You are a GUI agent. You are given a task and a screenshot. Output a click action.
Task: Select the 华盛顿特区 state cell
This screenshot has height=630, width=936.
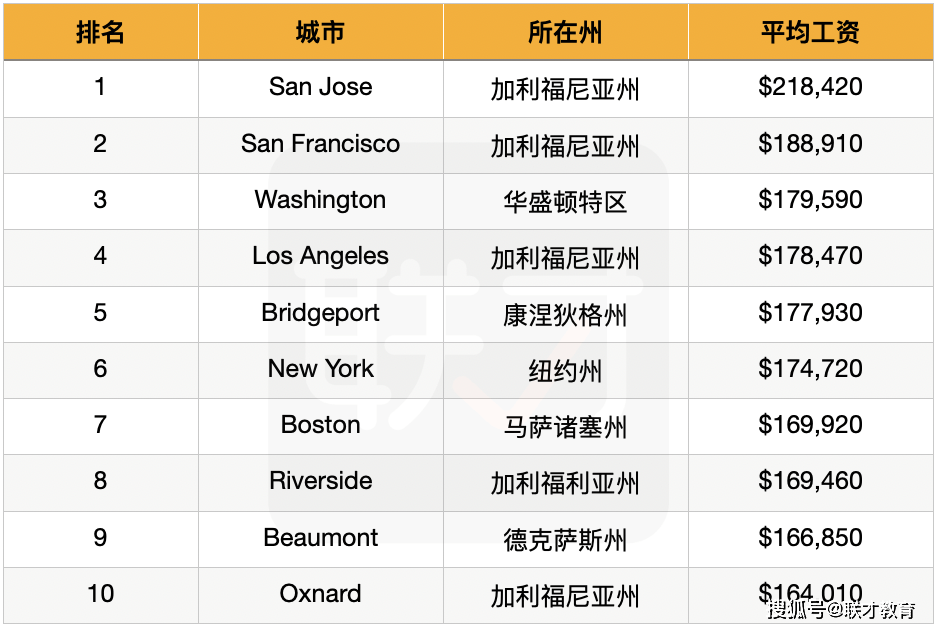pyautogui.click(x=565, y=201)
